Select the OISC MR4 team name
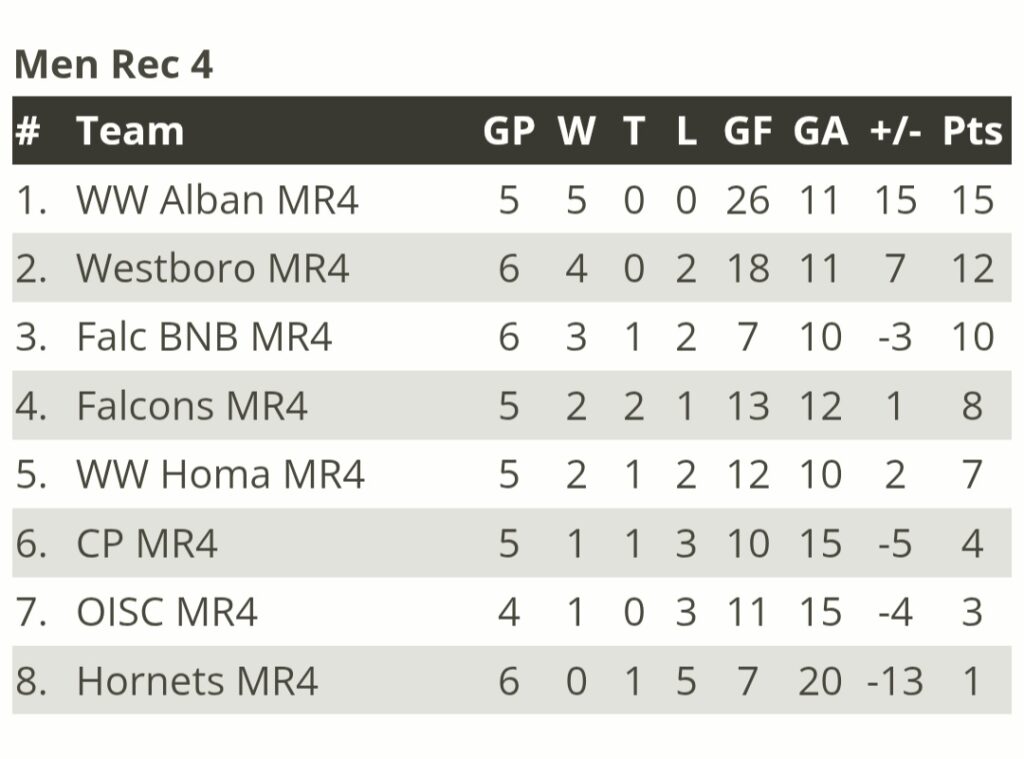Viewport: 1024px width, 759px height. tap(167, 612)
